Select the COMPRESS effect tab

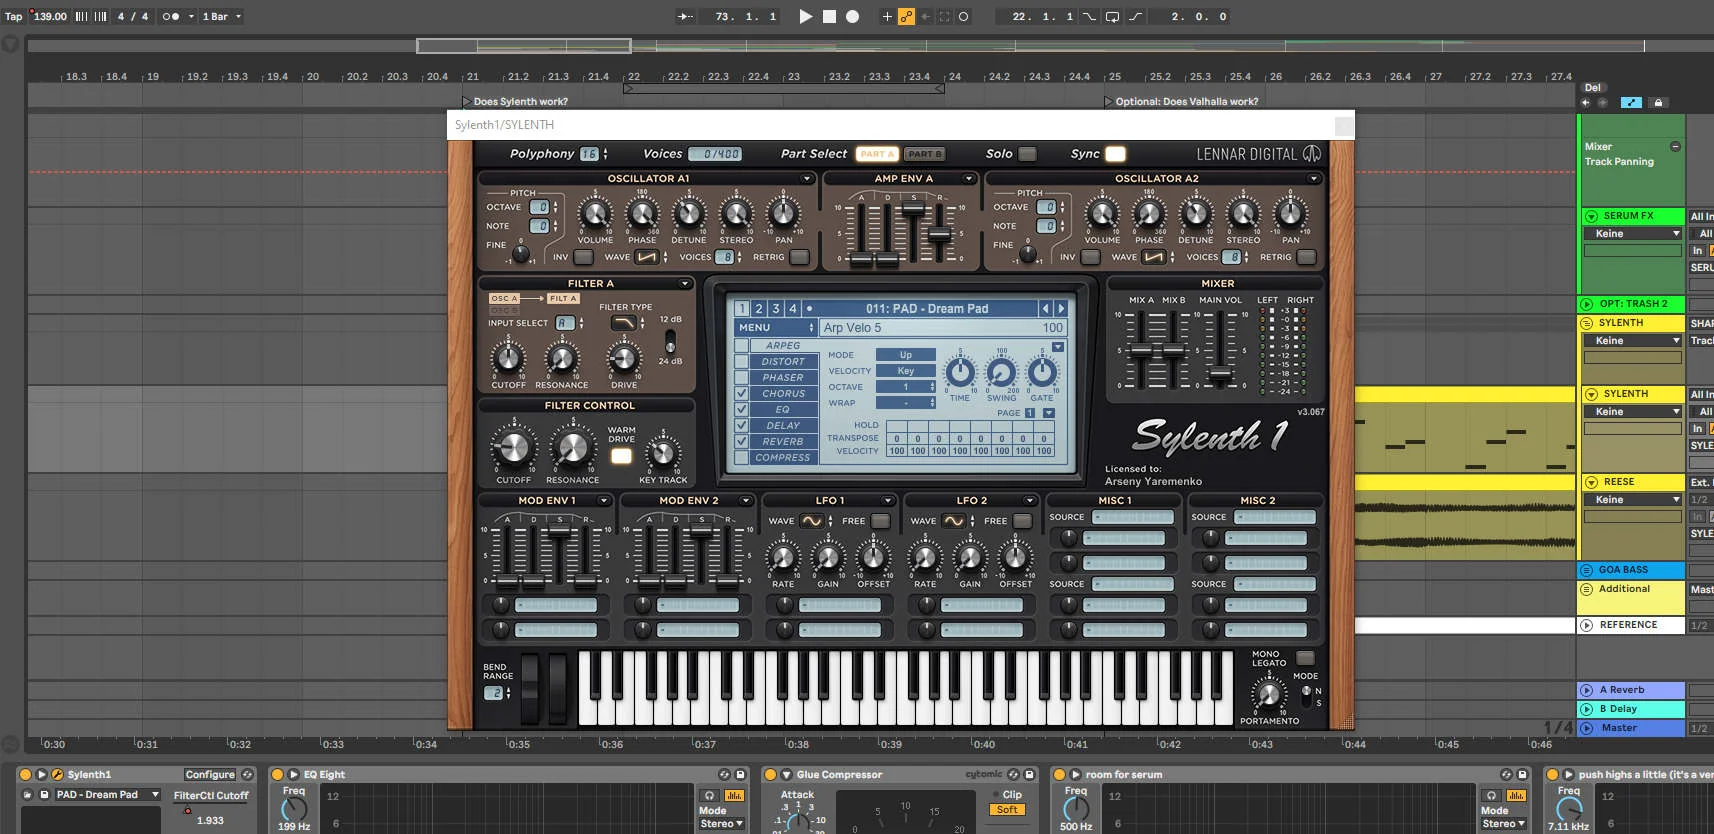coord(783,458)
